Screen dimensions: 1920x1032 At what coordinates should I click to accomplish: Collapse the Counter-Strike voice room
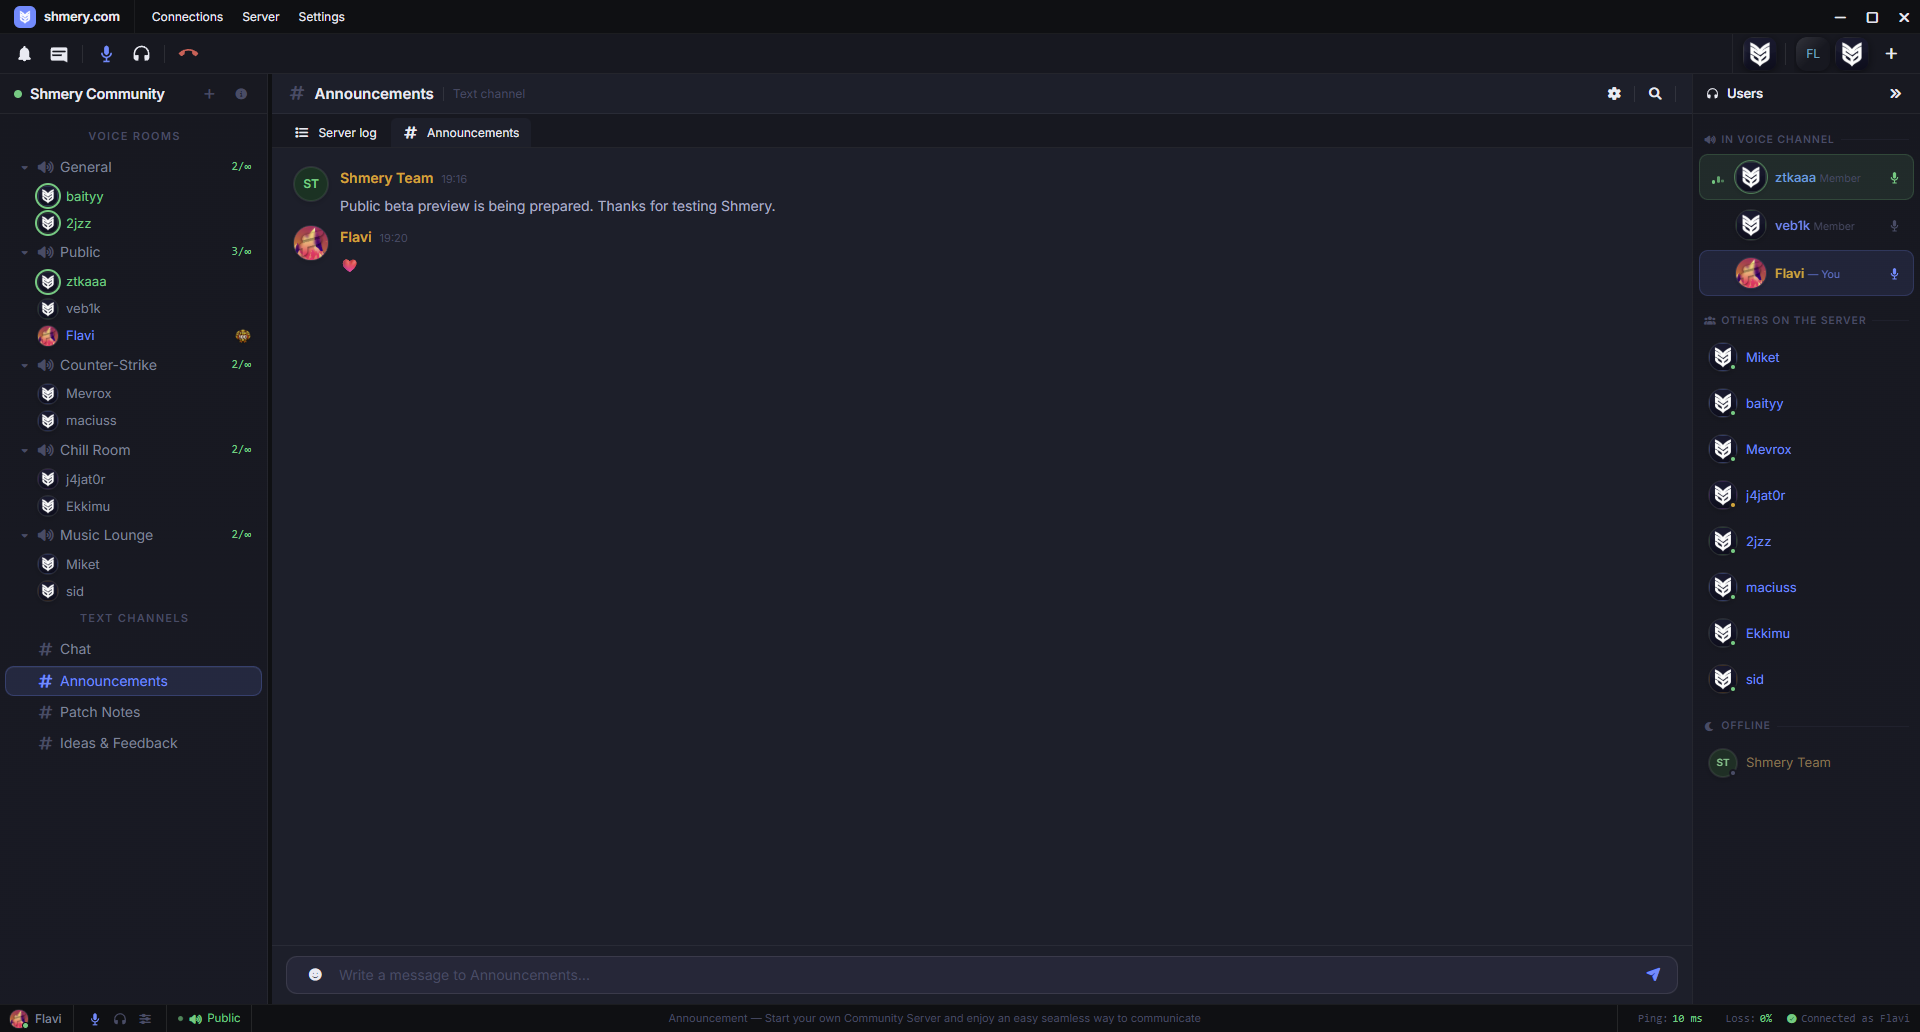24,365
